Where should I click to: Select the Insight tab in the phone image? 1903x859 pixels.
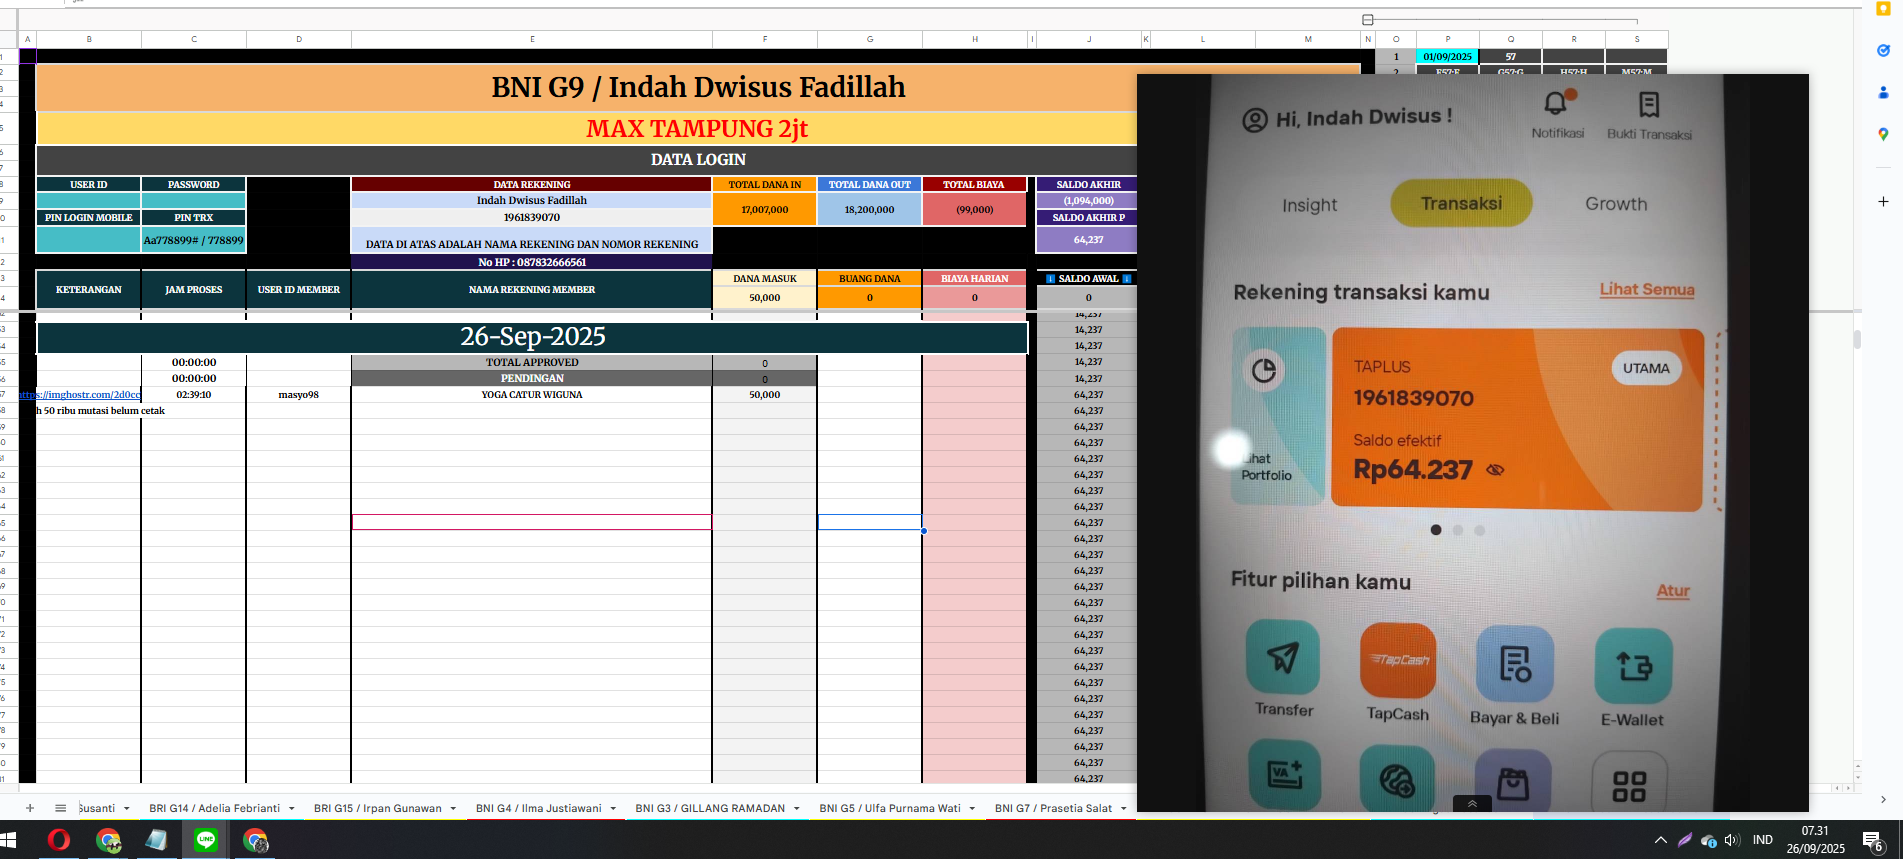[1309, 205]
